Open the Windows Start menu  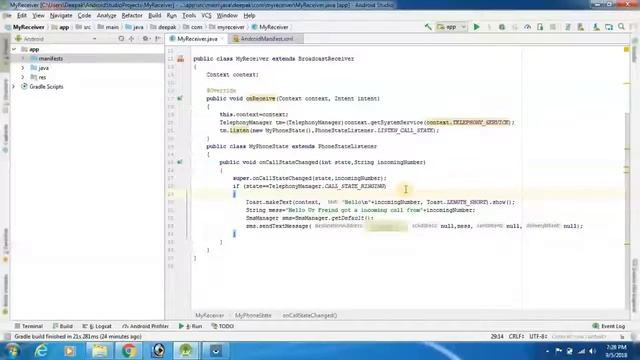(12, 351)
